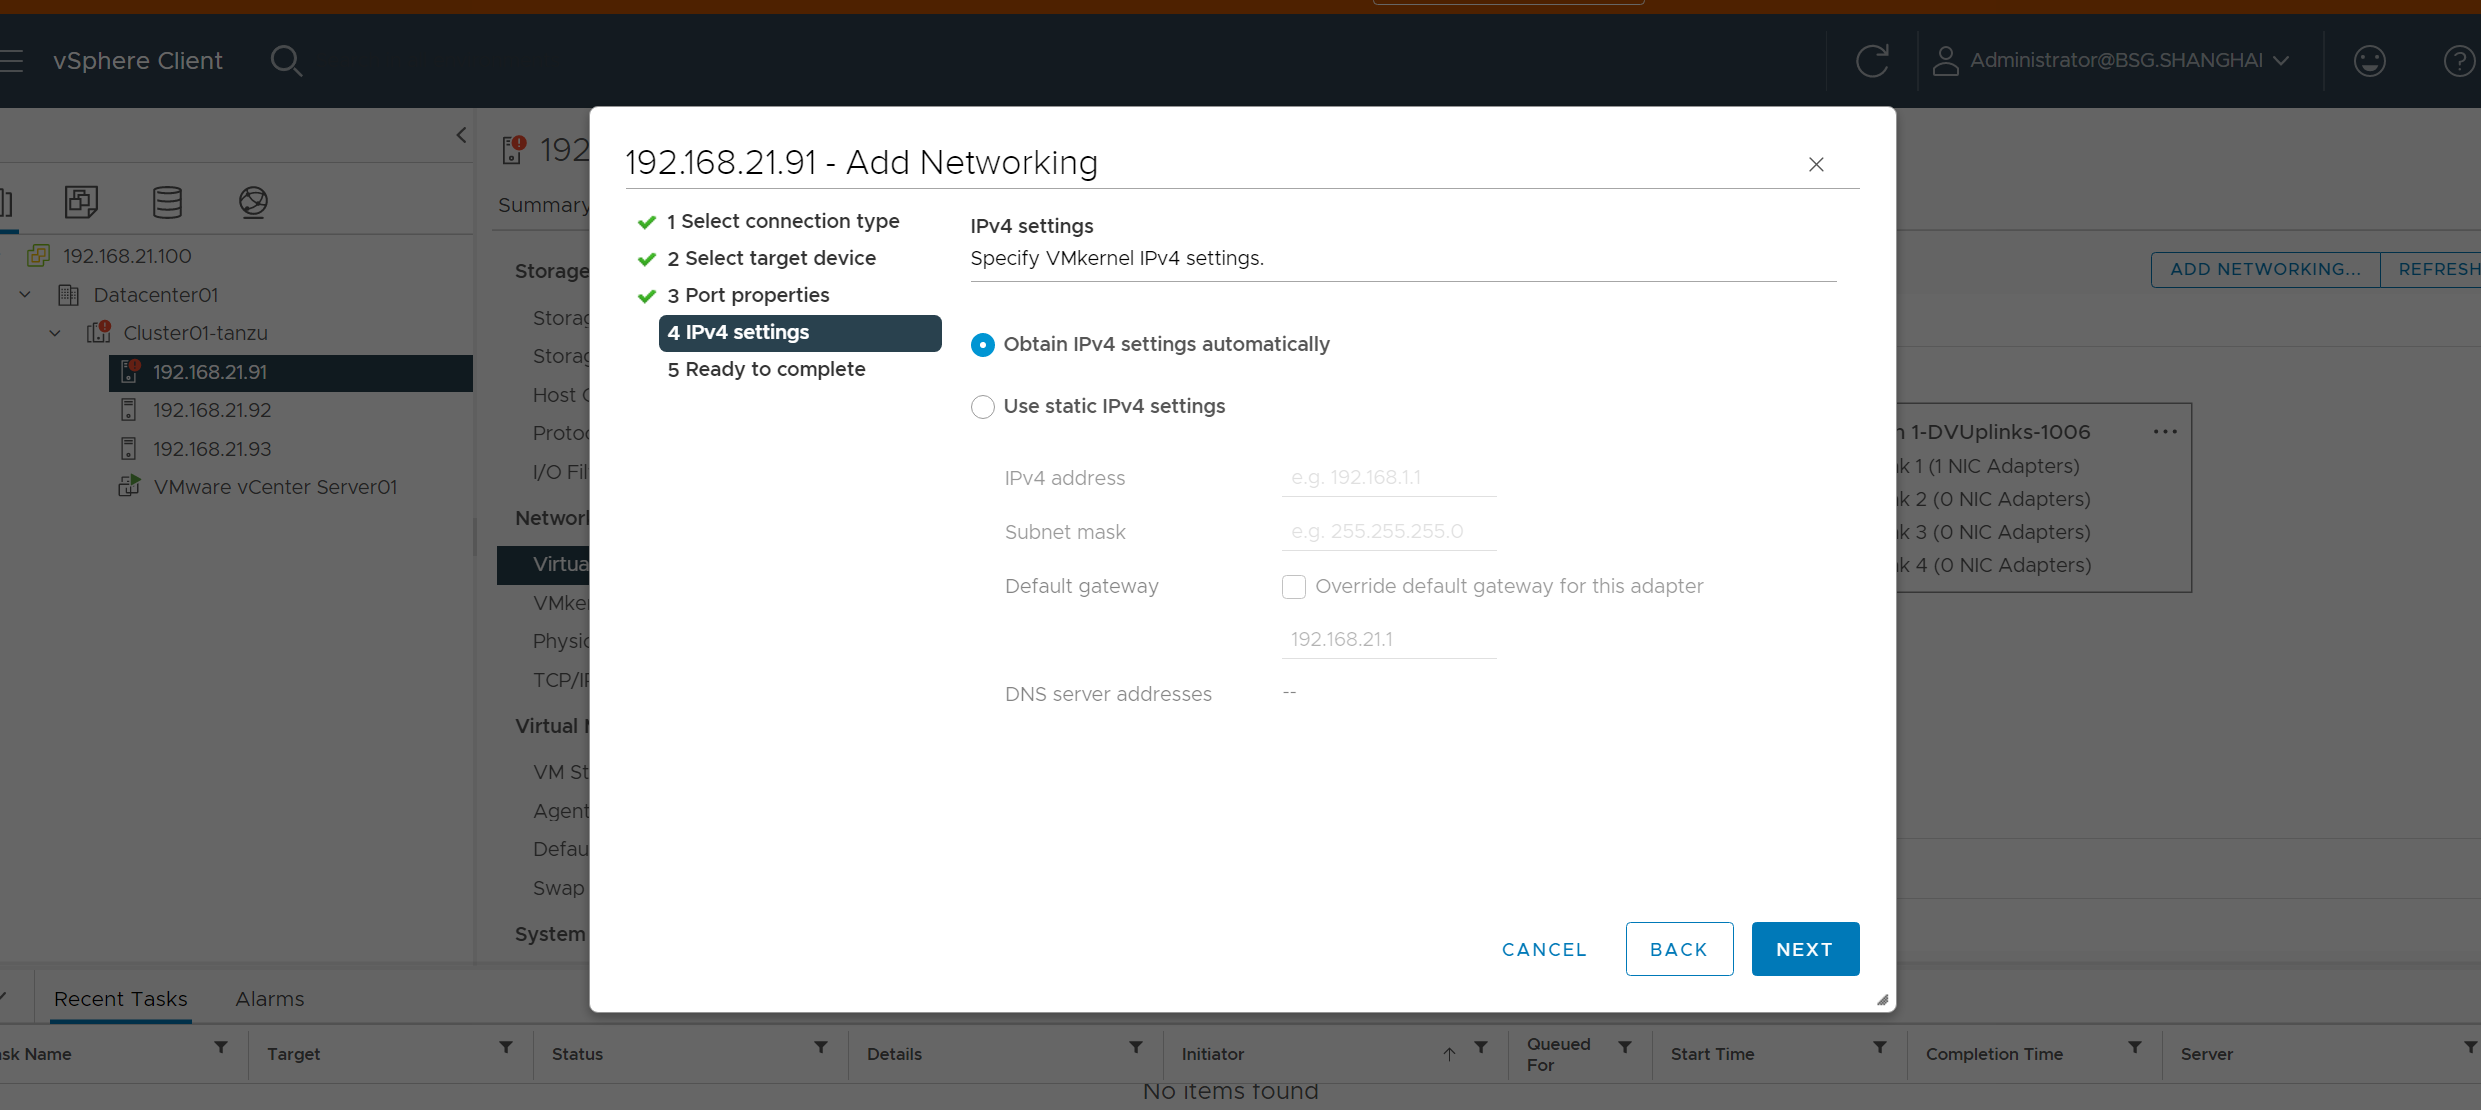The height and width of the screenshot is (1110, 2481).
Task: Switch to VMs and Templates inventory icon
Action: [81, 202]
